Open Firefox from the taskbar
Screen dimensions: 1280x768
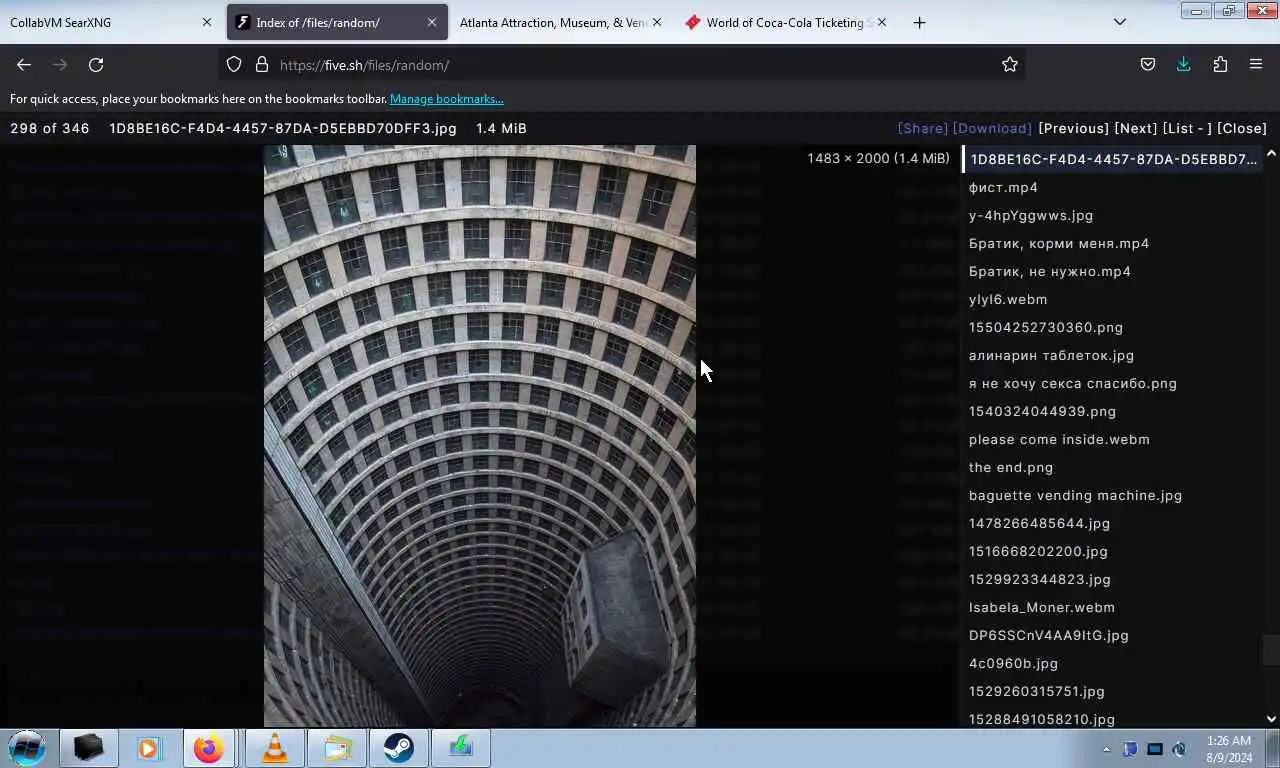pos(209,748)
